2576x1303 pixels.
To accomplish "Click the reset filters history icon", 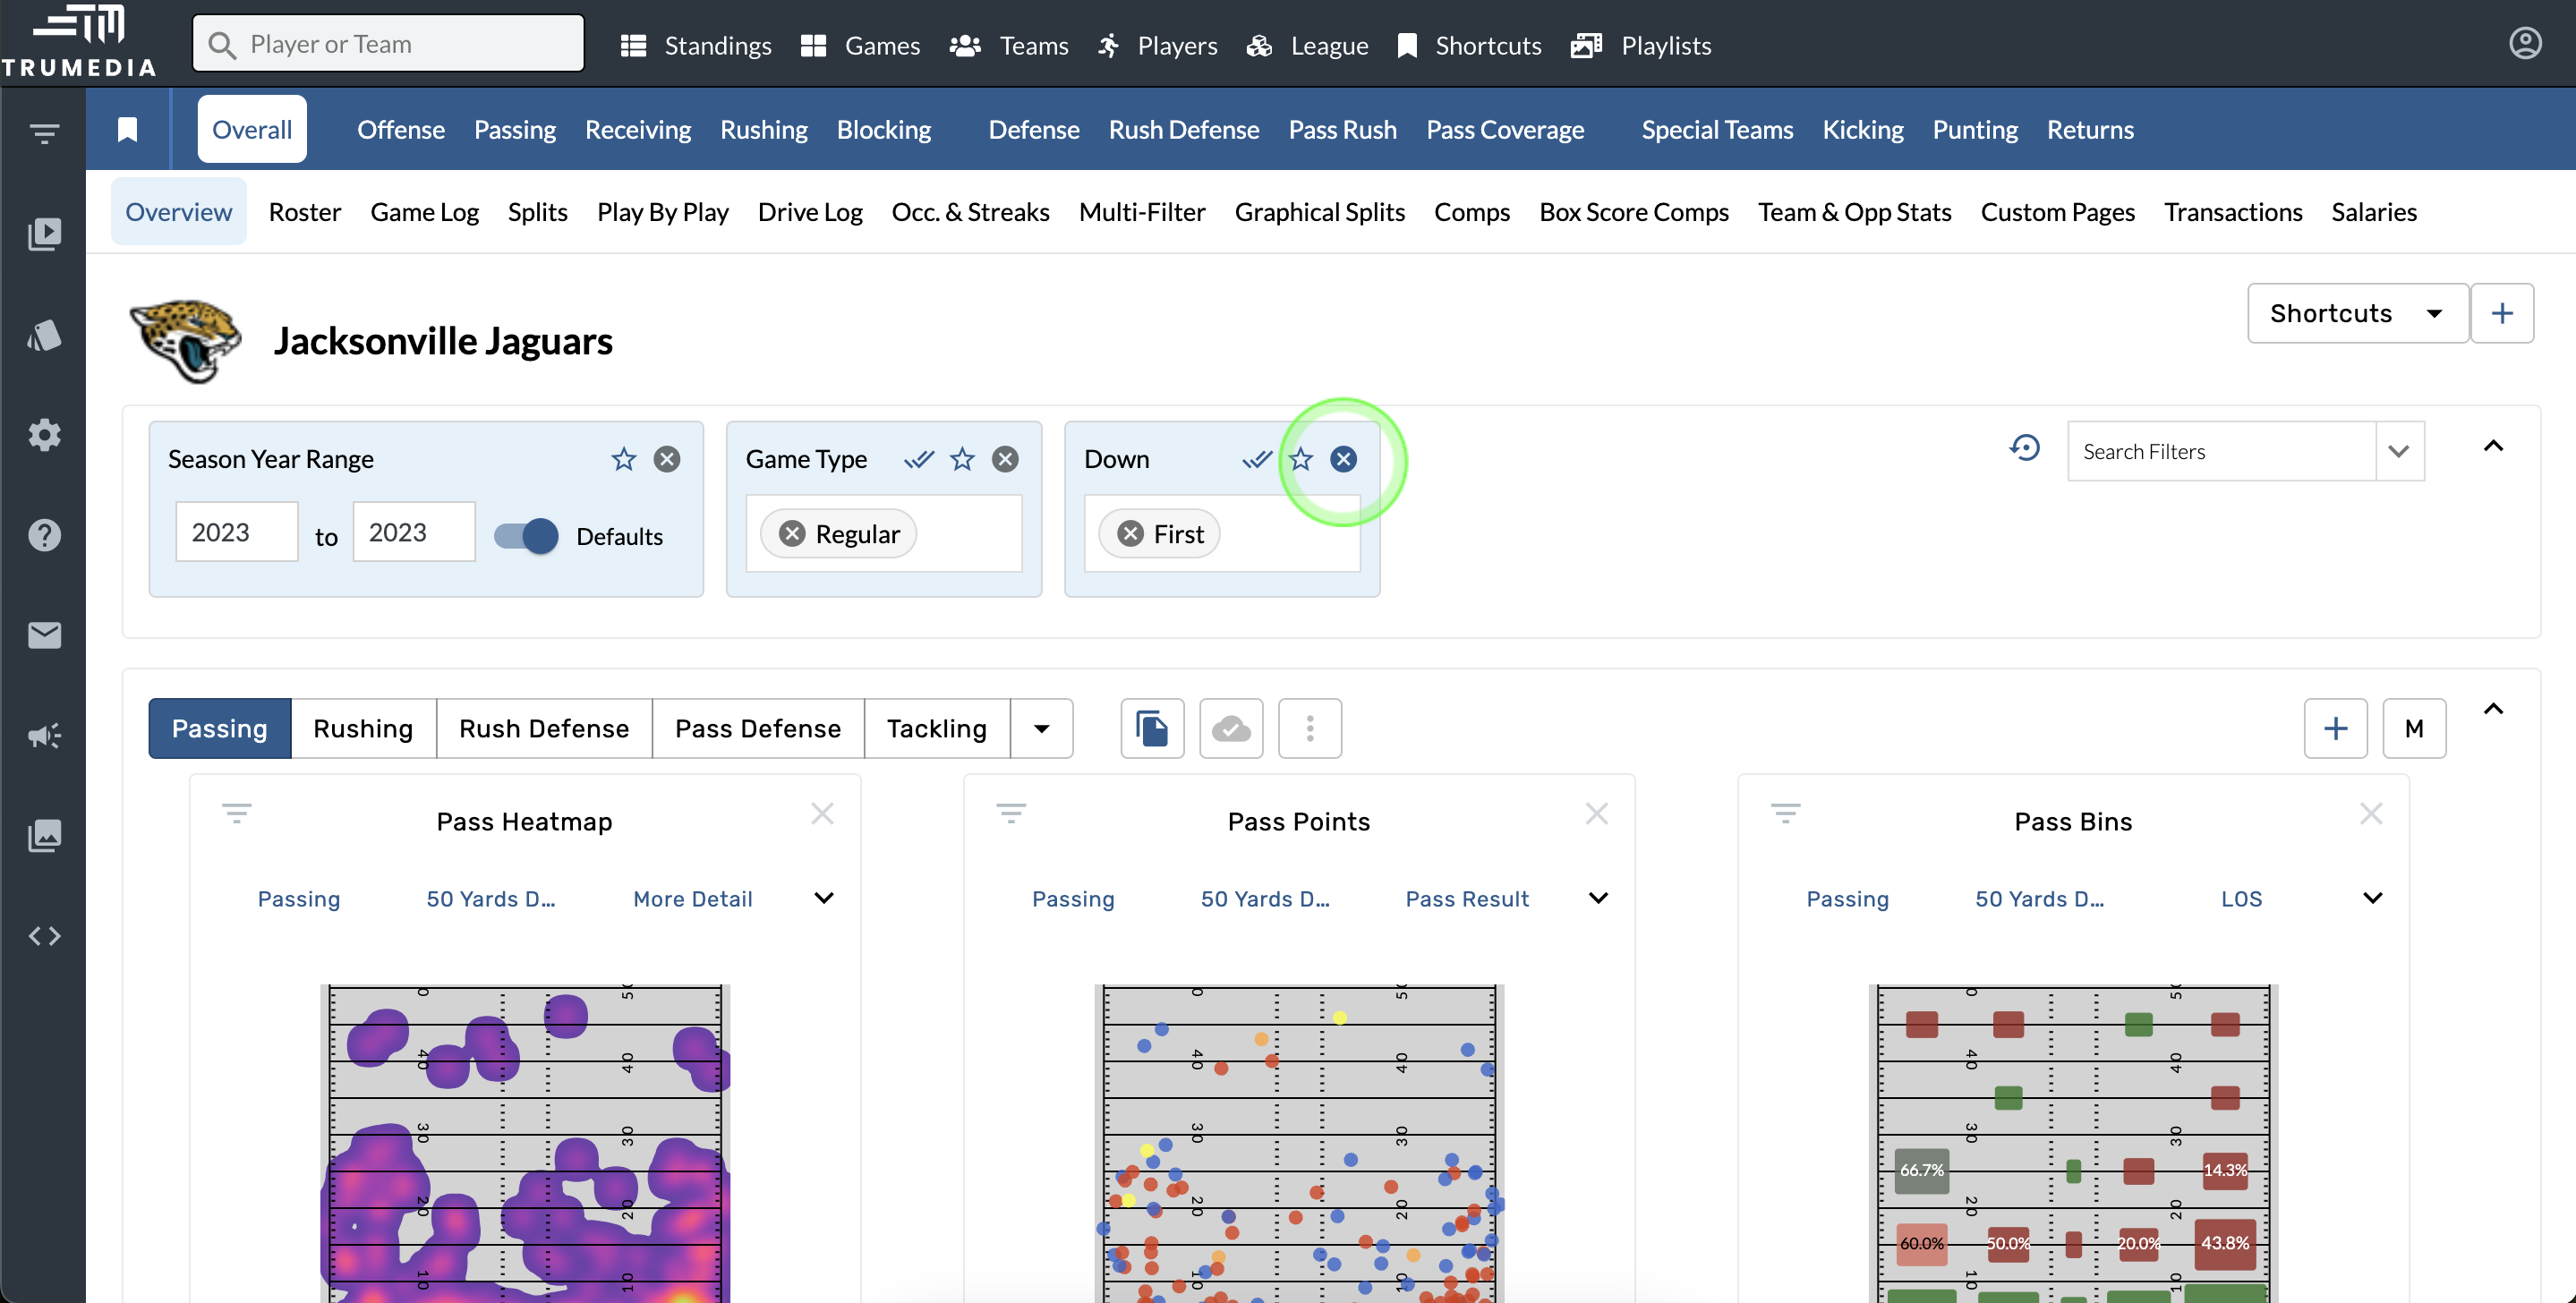I will coord(2024,448).
